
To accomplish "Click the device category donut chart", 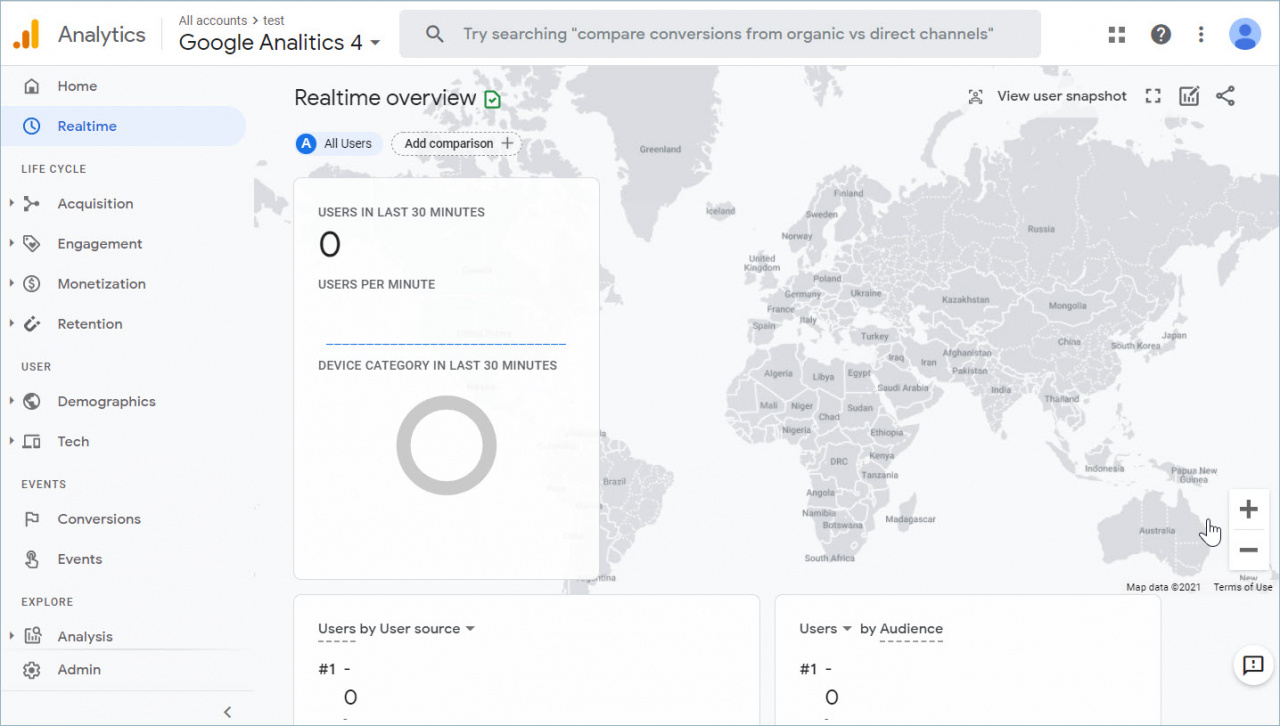I will [x=446, y=446].
